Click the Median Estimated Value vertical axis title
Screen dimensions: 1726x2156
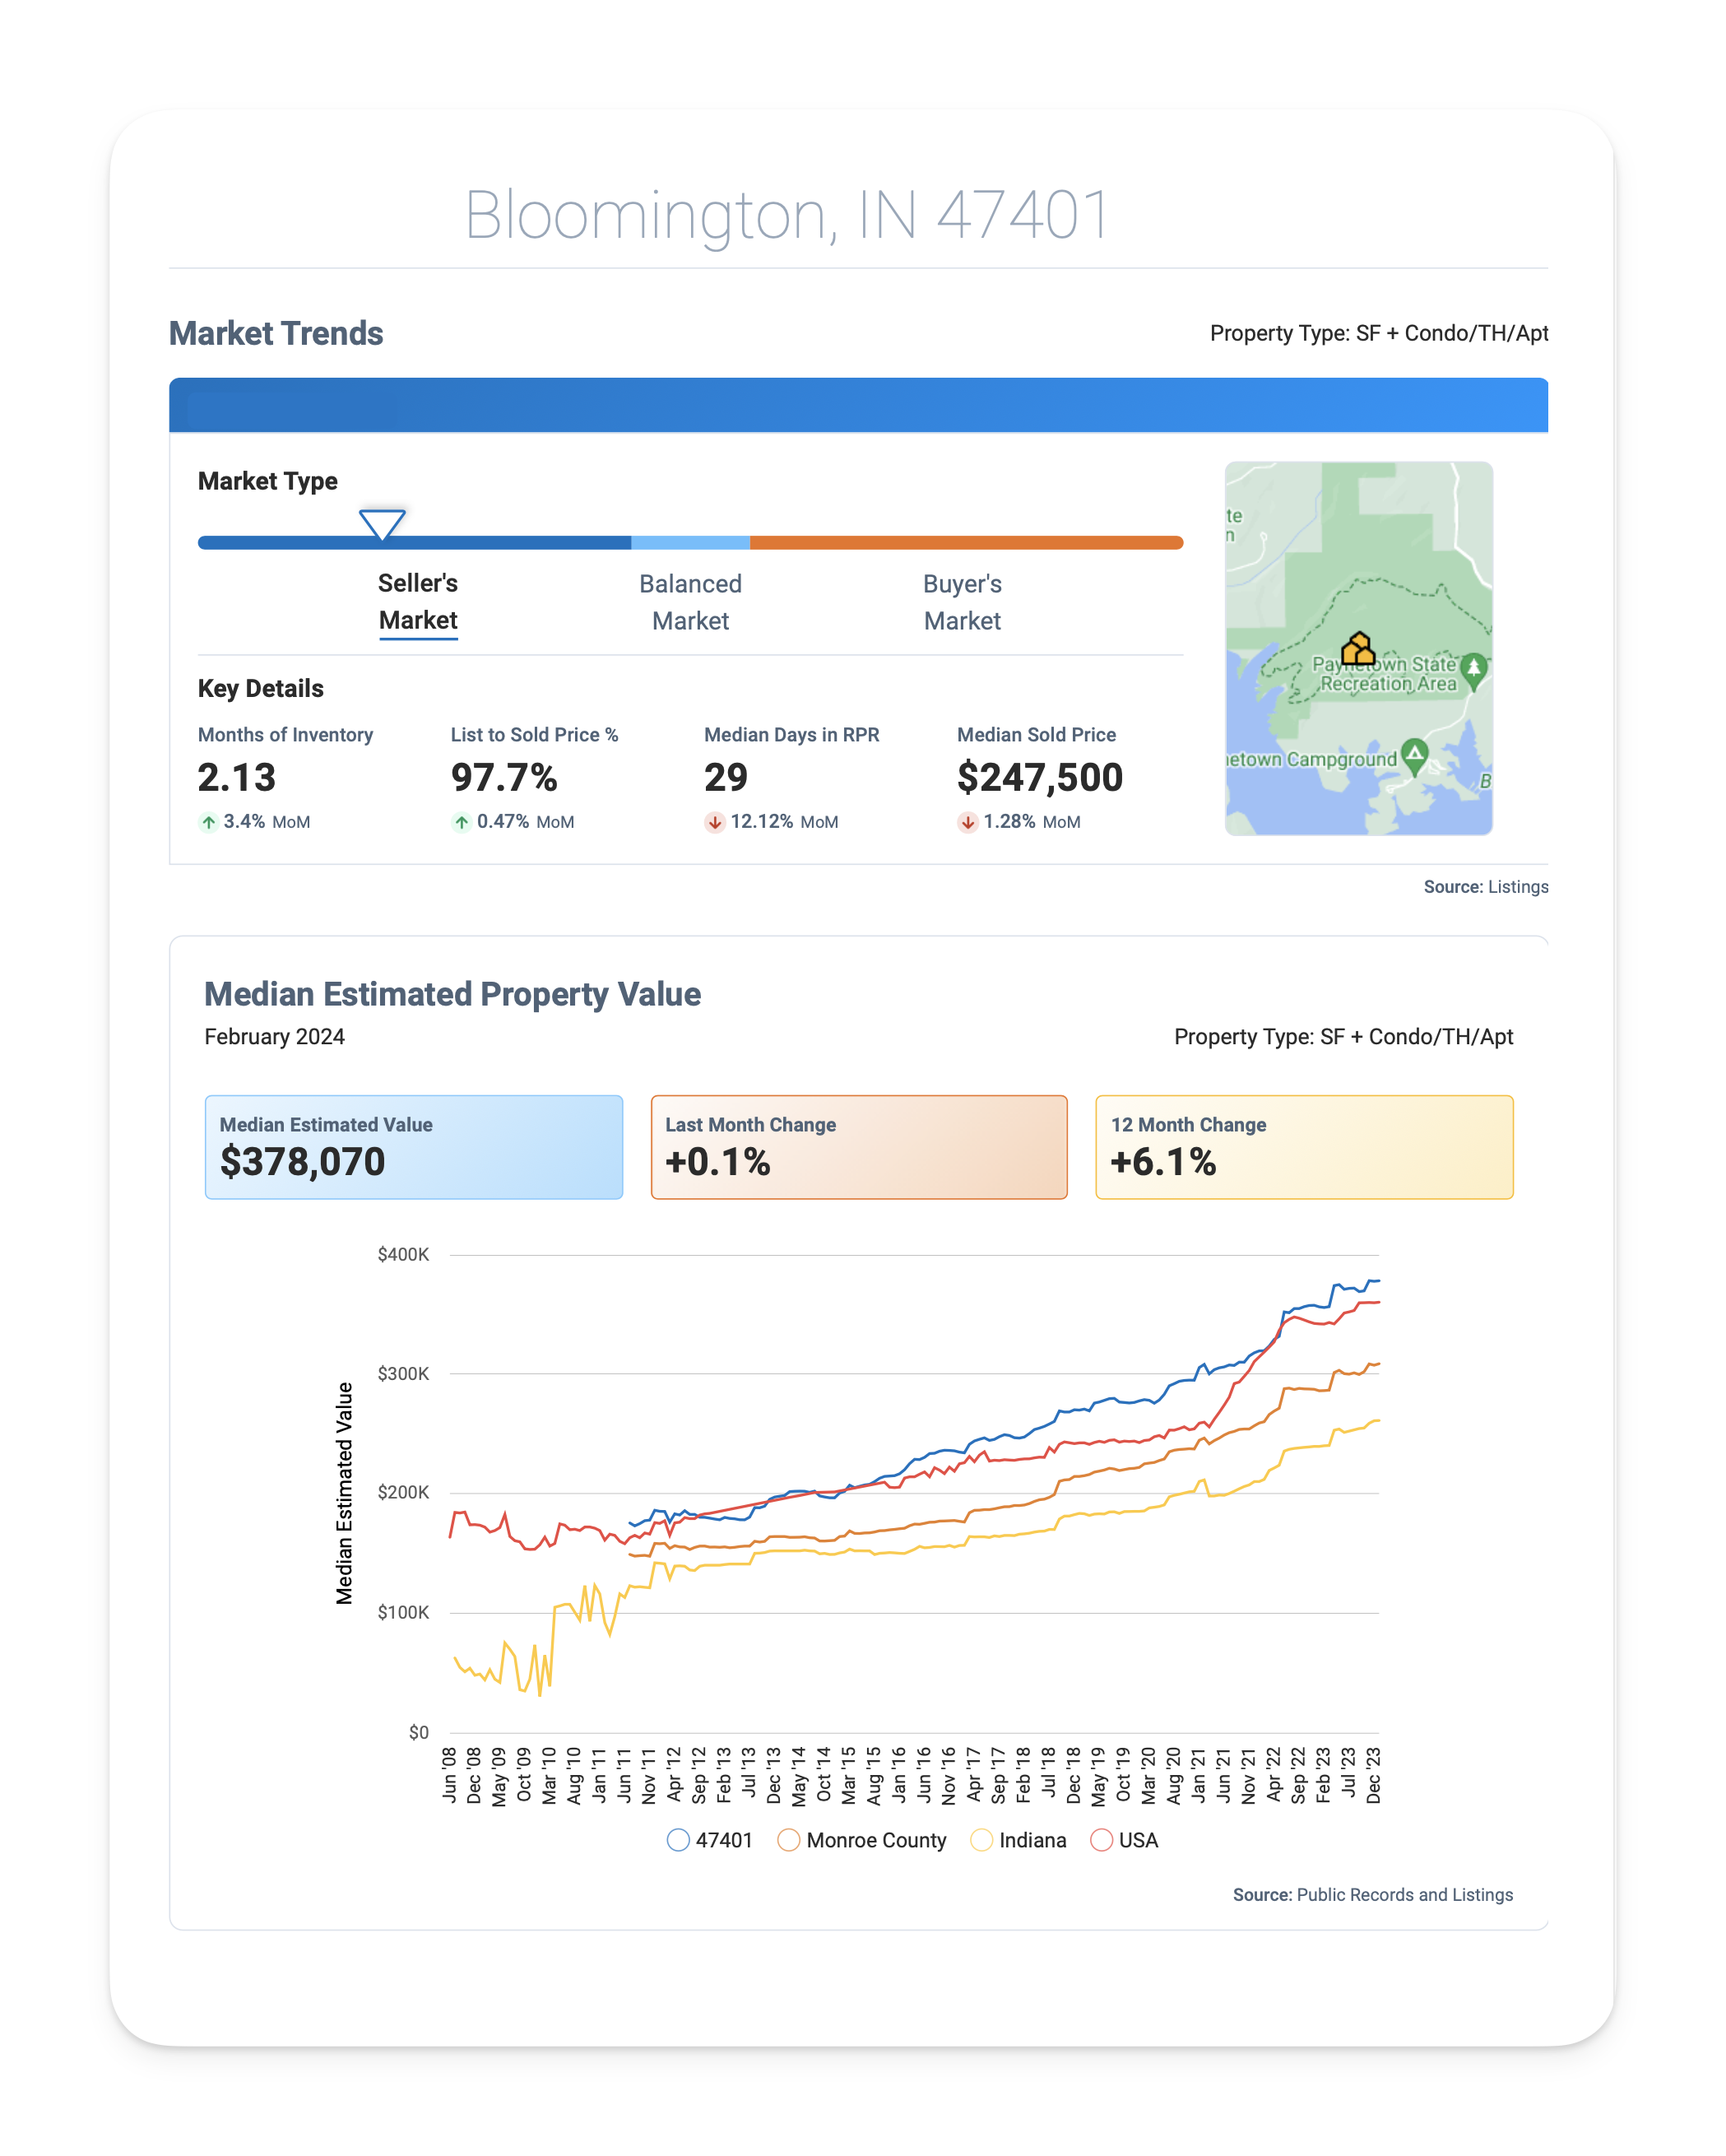pos(344,1493)
